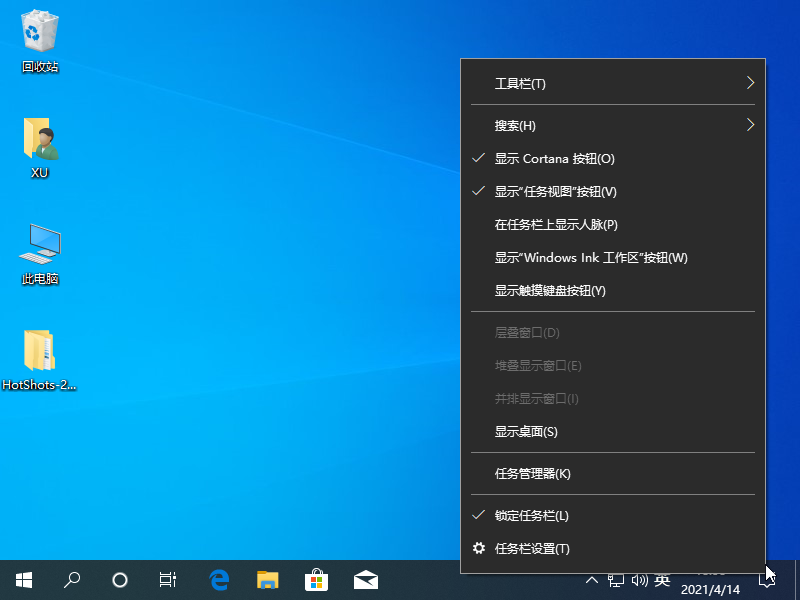Image resolution: width=800 pixels, height=600 pixels.
Task: Open File Explorer from the taskbar
Action: (x=267, y=579)
